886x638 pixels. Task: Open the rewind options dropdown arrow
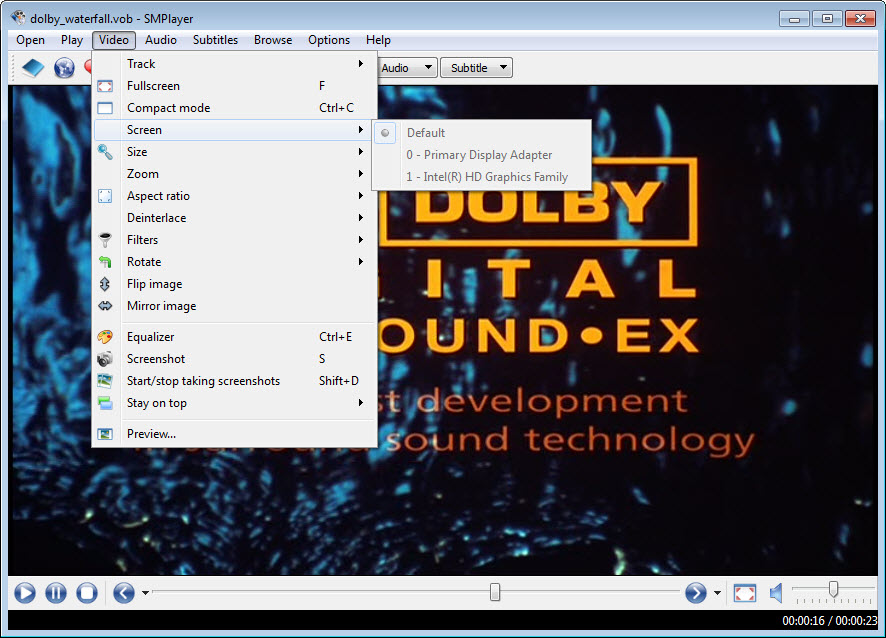click(145, 593)
